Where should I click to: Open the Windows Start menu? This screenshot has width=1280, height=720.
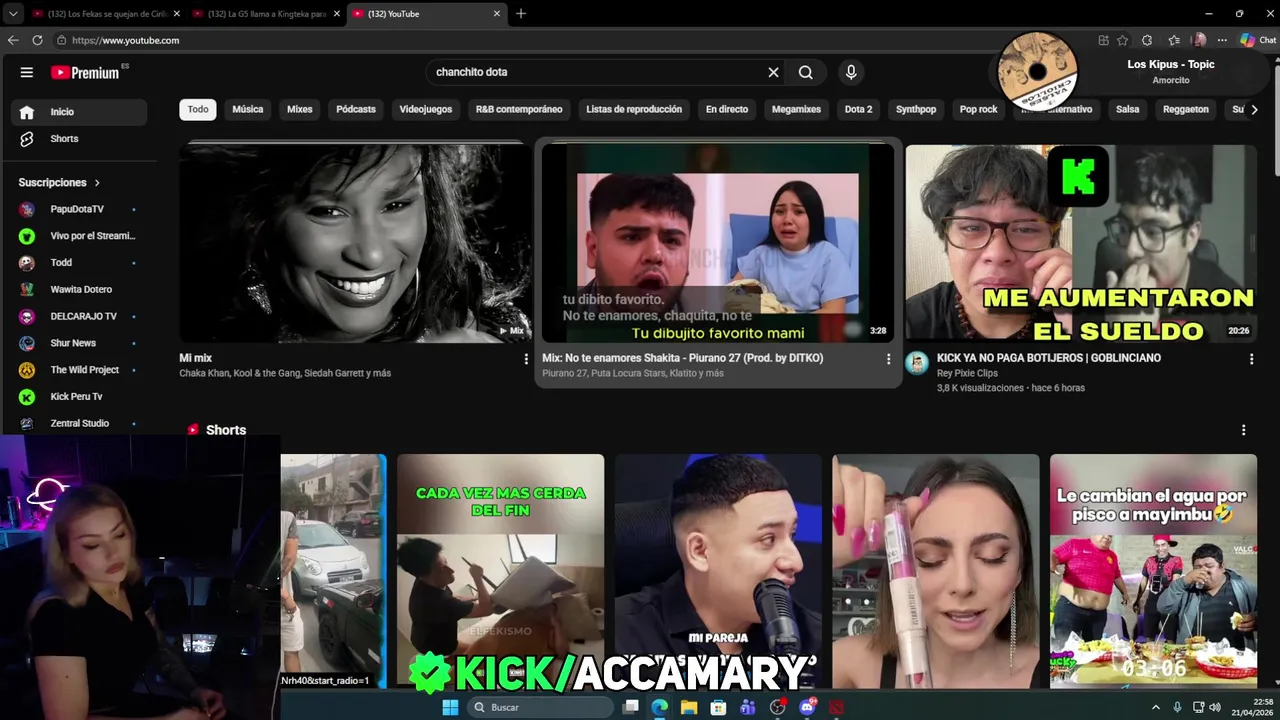[450, 707]
